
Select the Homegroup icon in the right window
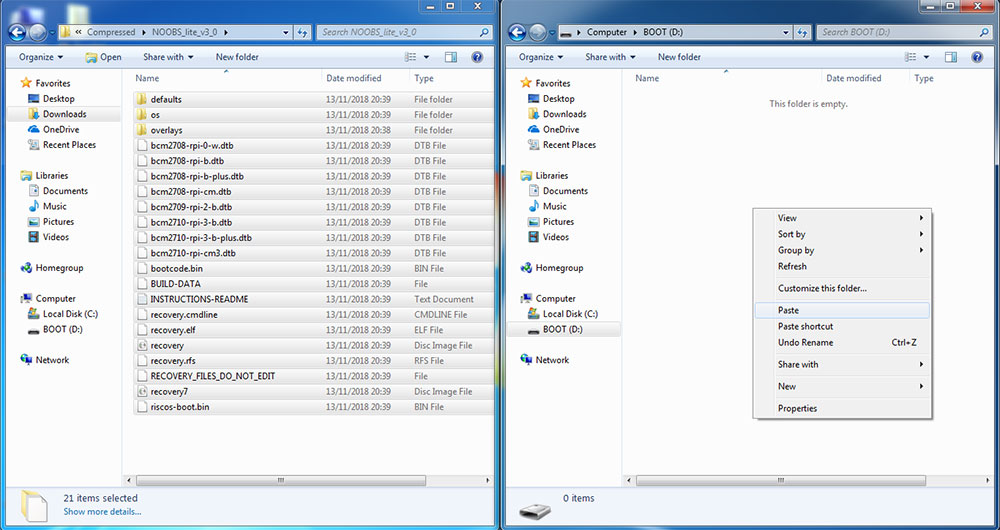click(x=527, y=268)
